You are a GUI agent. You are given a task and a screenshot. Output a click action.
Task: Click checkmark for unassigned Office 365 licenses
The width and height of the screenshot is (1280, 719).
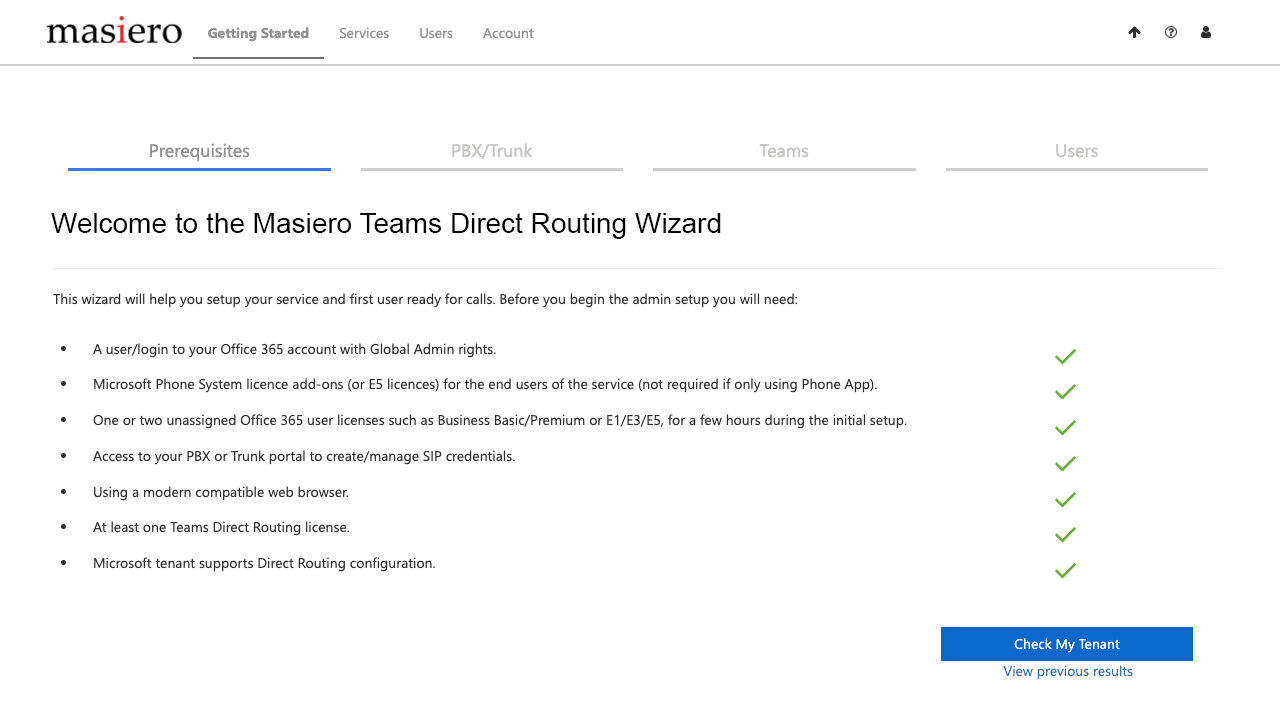coord(1065,428)
